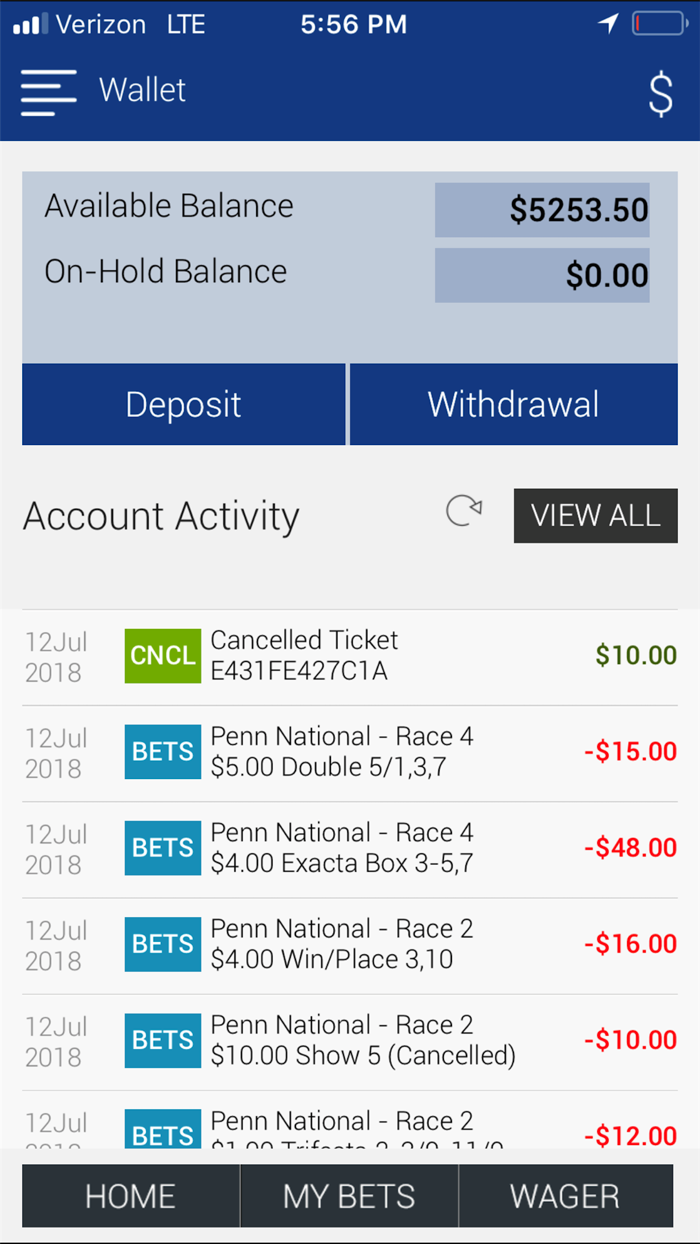Image resolution: width=700 pixels, height=1244 pixels.
Task: Open the hamburger navigation menu
Action: click(x=47, y=90)
